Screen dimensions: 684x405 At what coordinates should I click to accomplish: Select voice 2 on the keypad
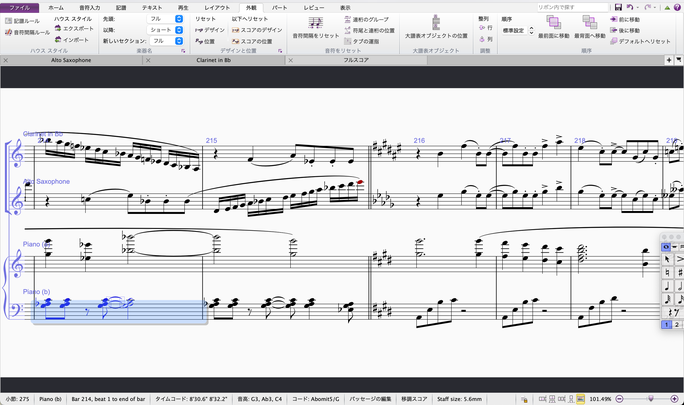coord(677,324)
